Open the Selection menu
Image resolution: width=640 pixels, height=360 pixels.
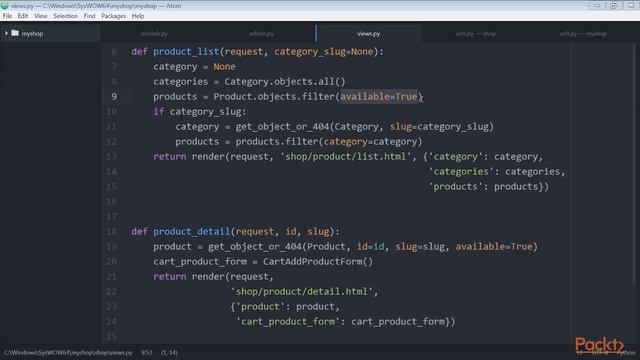tap(65, 16)
